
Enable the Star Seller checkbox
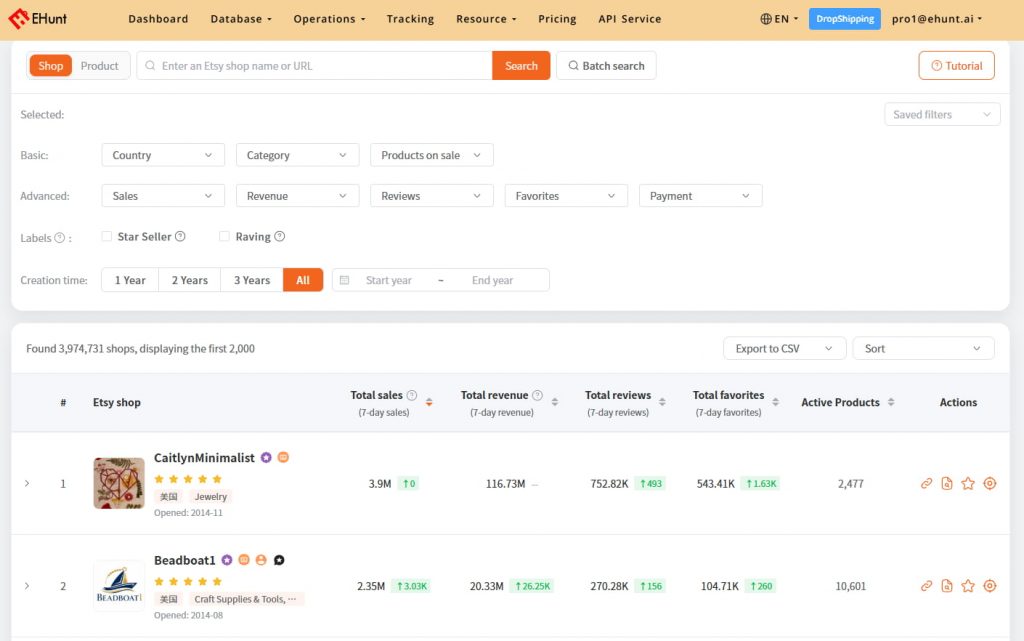pos(106,236)
